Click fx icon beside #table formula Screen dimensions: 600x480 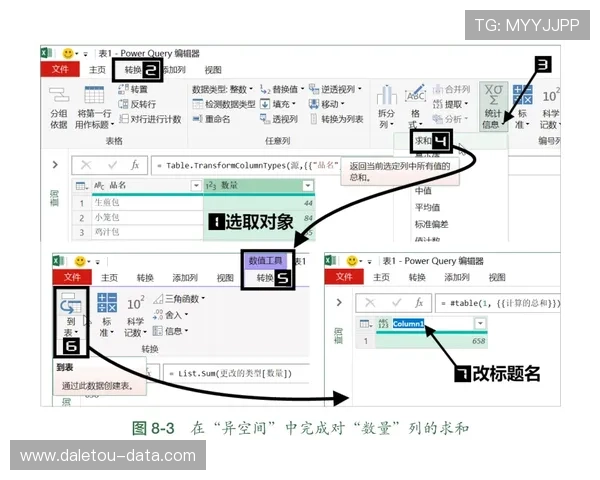click(x=419, y=303)
